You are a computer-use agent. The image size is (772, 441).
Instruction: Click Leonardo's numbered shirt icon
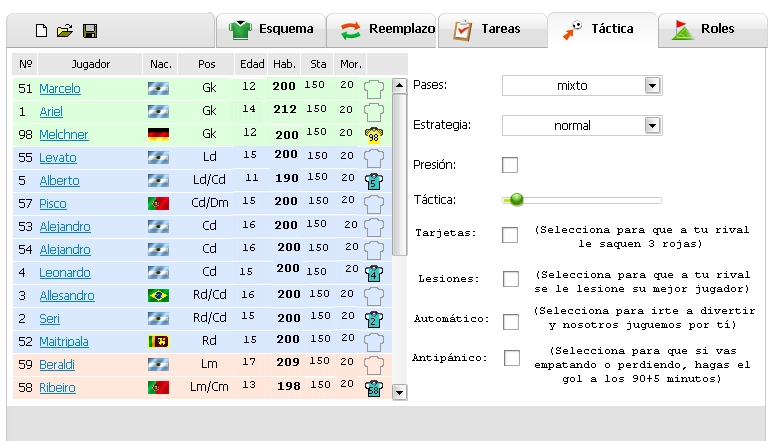[x=374, y=273]
